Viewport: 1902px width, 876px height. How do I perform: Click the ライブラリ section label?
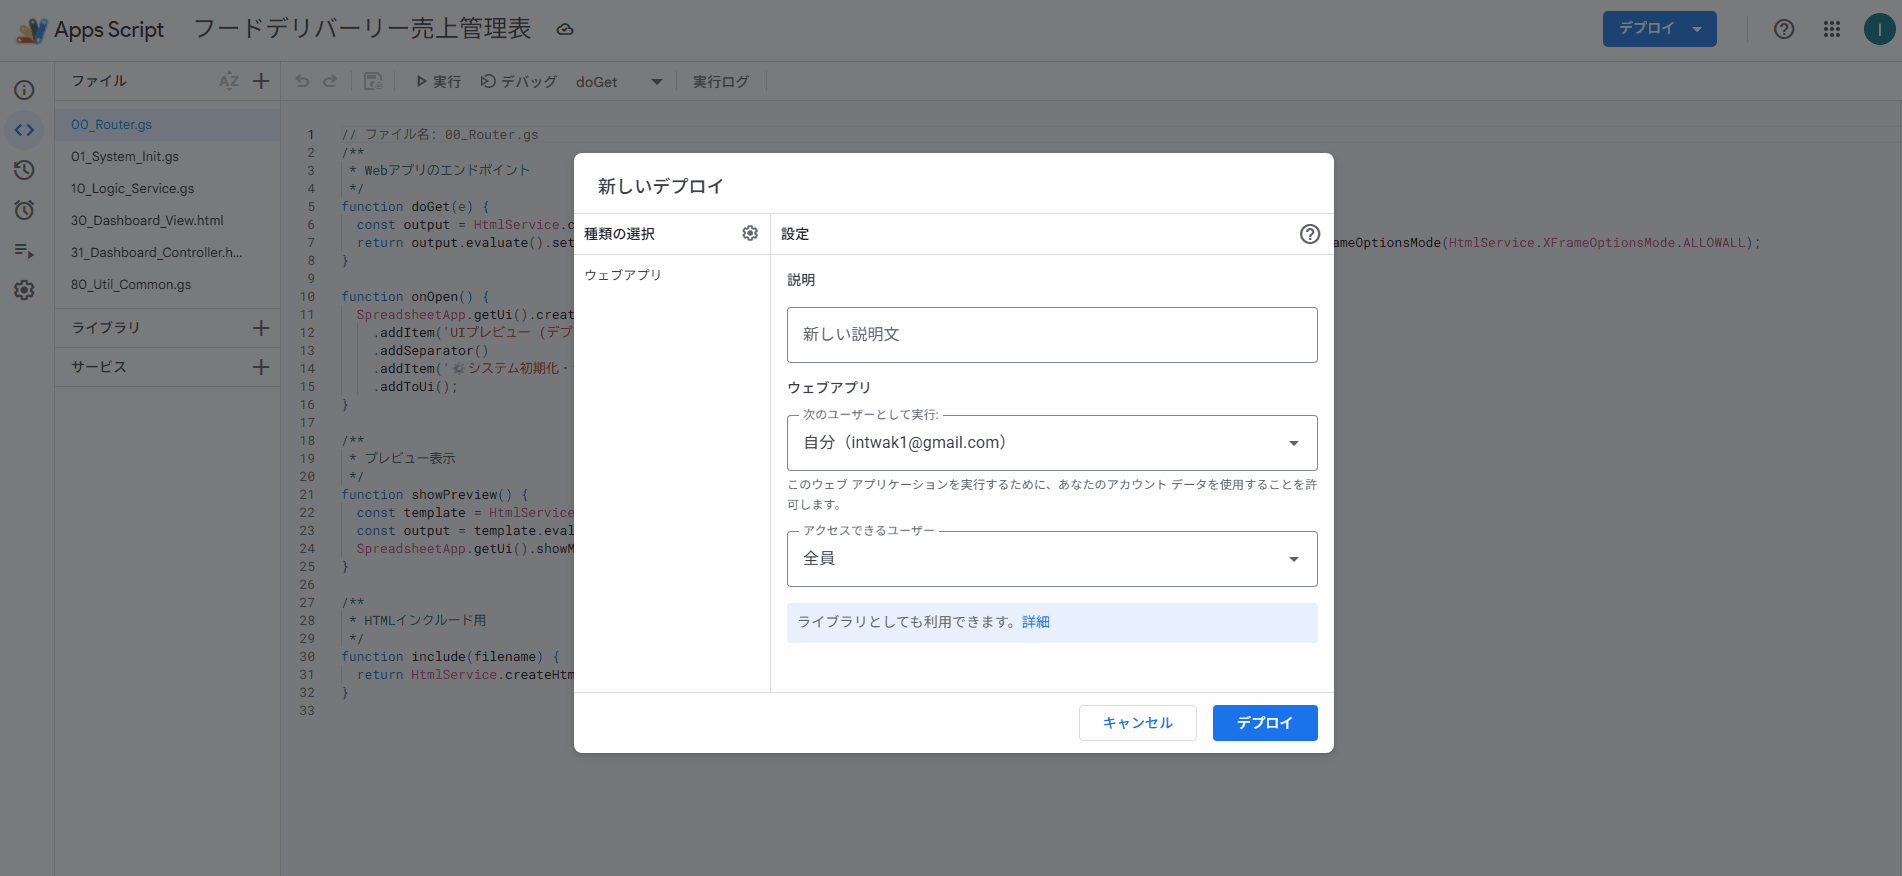[x=106, y=328]
